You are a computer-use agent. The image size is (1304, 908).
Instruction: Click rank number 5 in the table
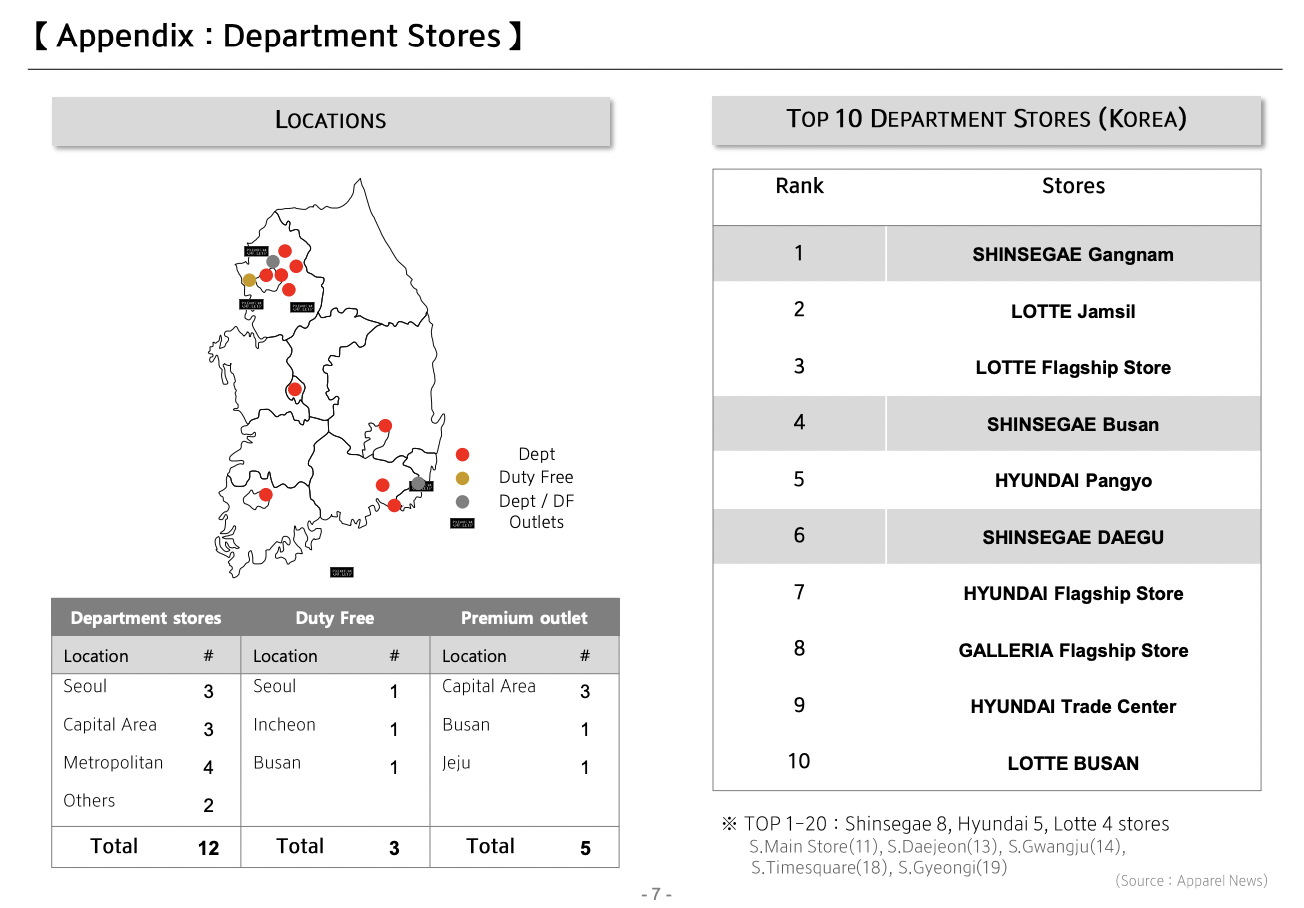[x=799, y=479]
